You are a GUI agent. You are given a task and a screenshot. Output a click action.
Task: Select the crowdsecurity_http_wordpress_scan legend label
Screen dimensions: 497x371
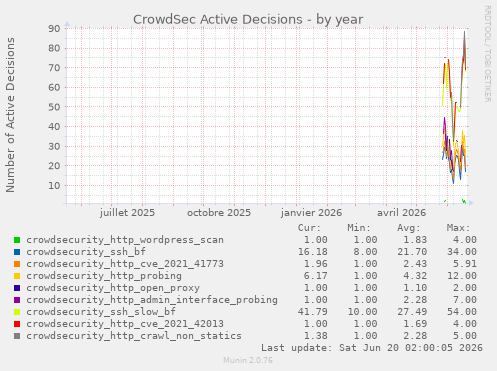(x=125, y=240)
